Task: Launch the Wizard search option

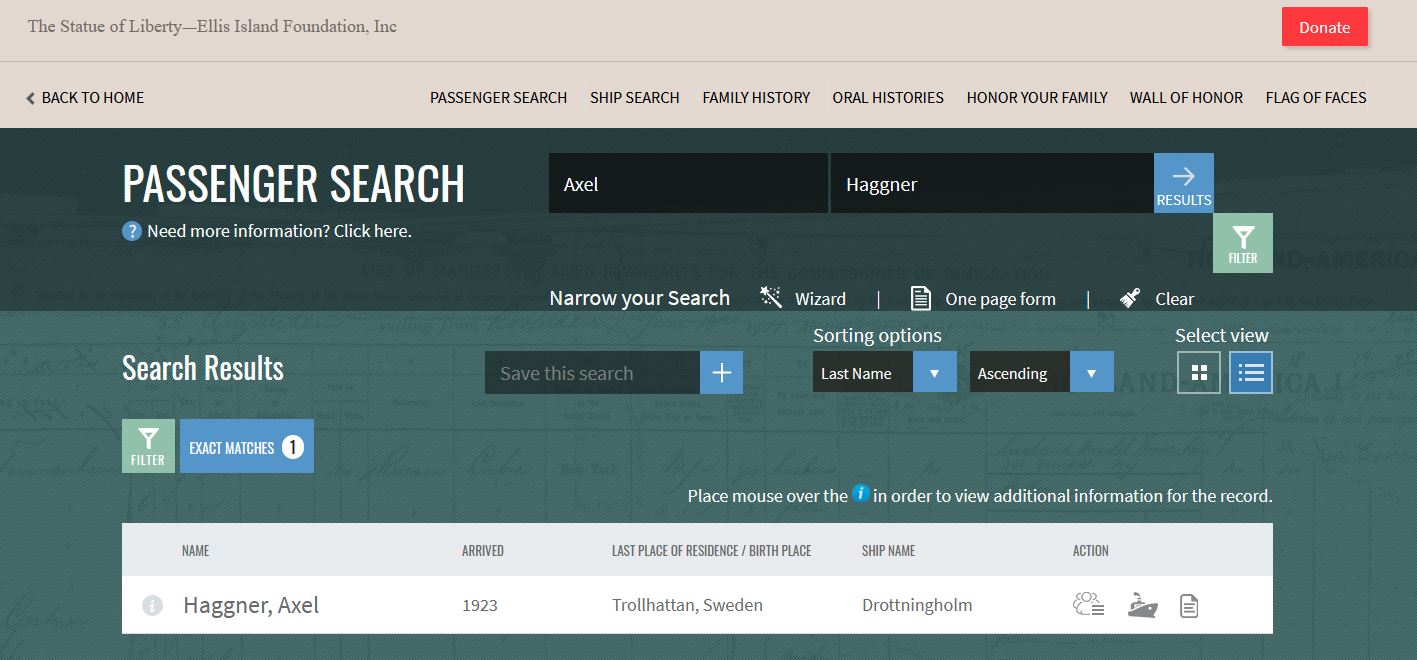Action: (x=803, y=298)
